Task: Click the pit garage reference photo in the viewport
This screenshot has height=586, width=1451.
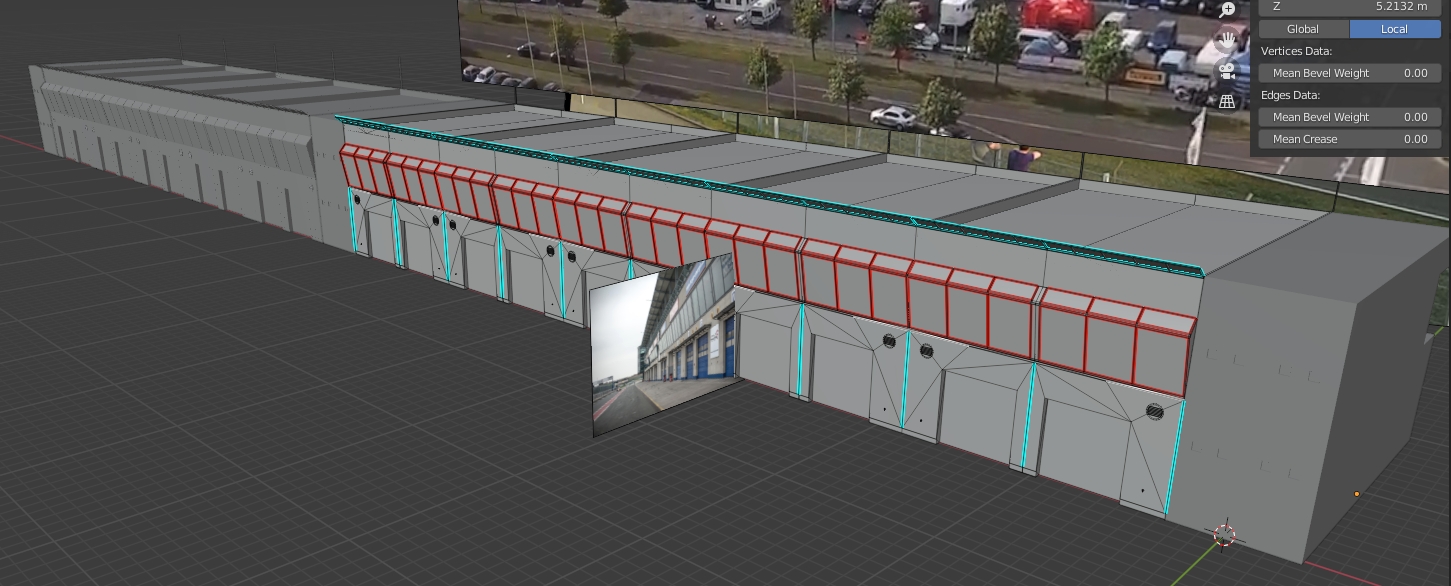Action: coord(662,345)
